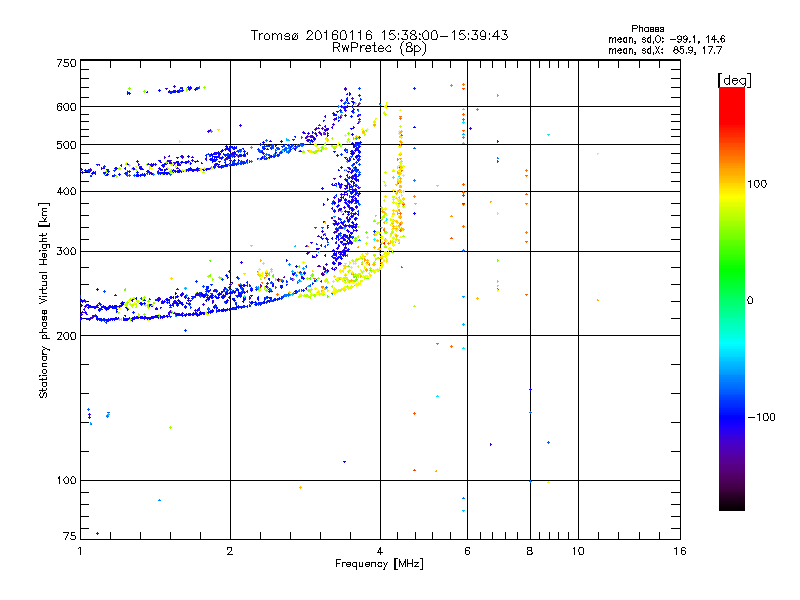This screenshot has width=800, height=600.
Task: Click the "6" x-axis tick label
Action: click(467, 551)
